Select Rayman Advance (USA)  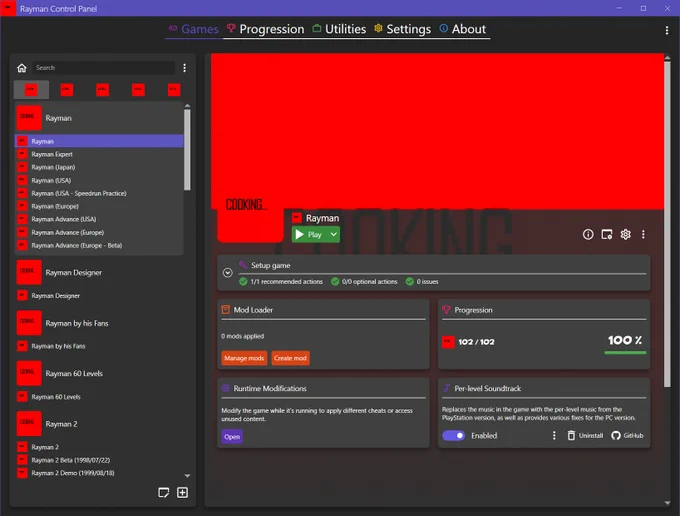click(99, 219)
